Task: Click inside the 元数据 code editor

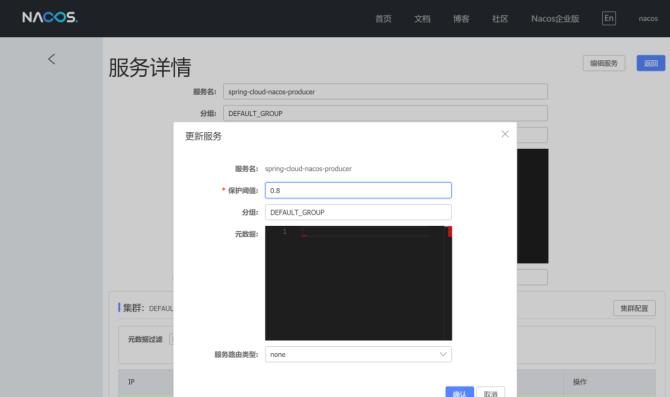Action: click(358, 283)
